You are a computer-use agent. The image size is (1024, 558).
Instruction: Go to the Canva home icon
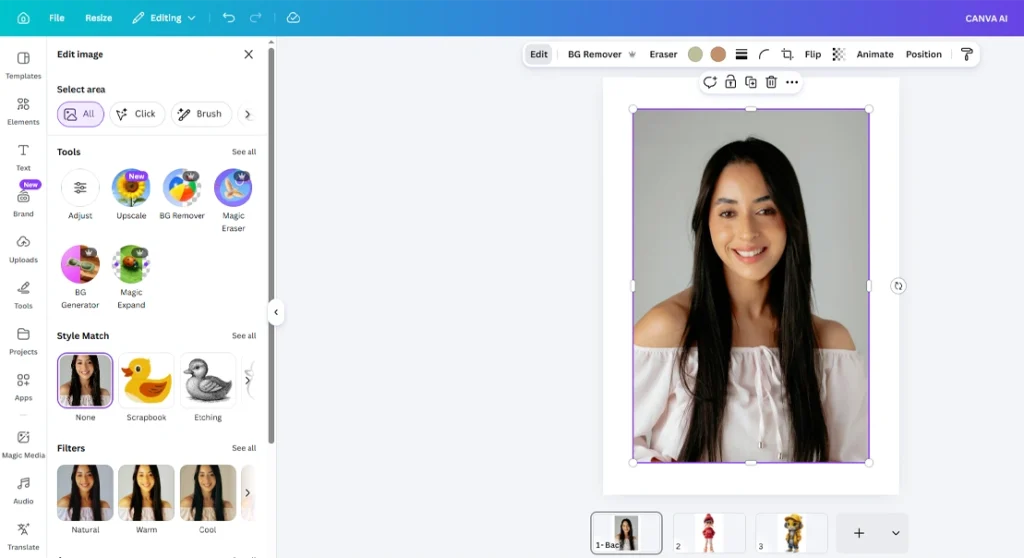point(24,18)
